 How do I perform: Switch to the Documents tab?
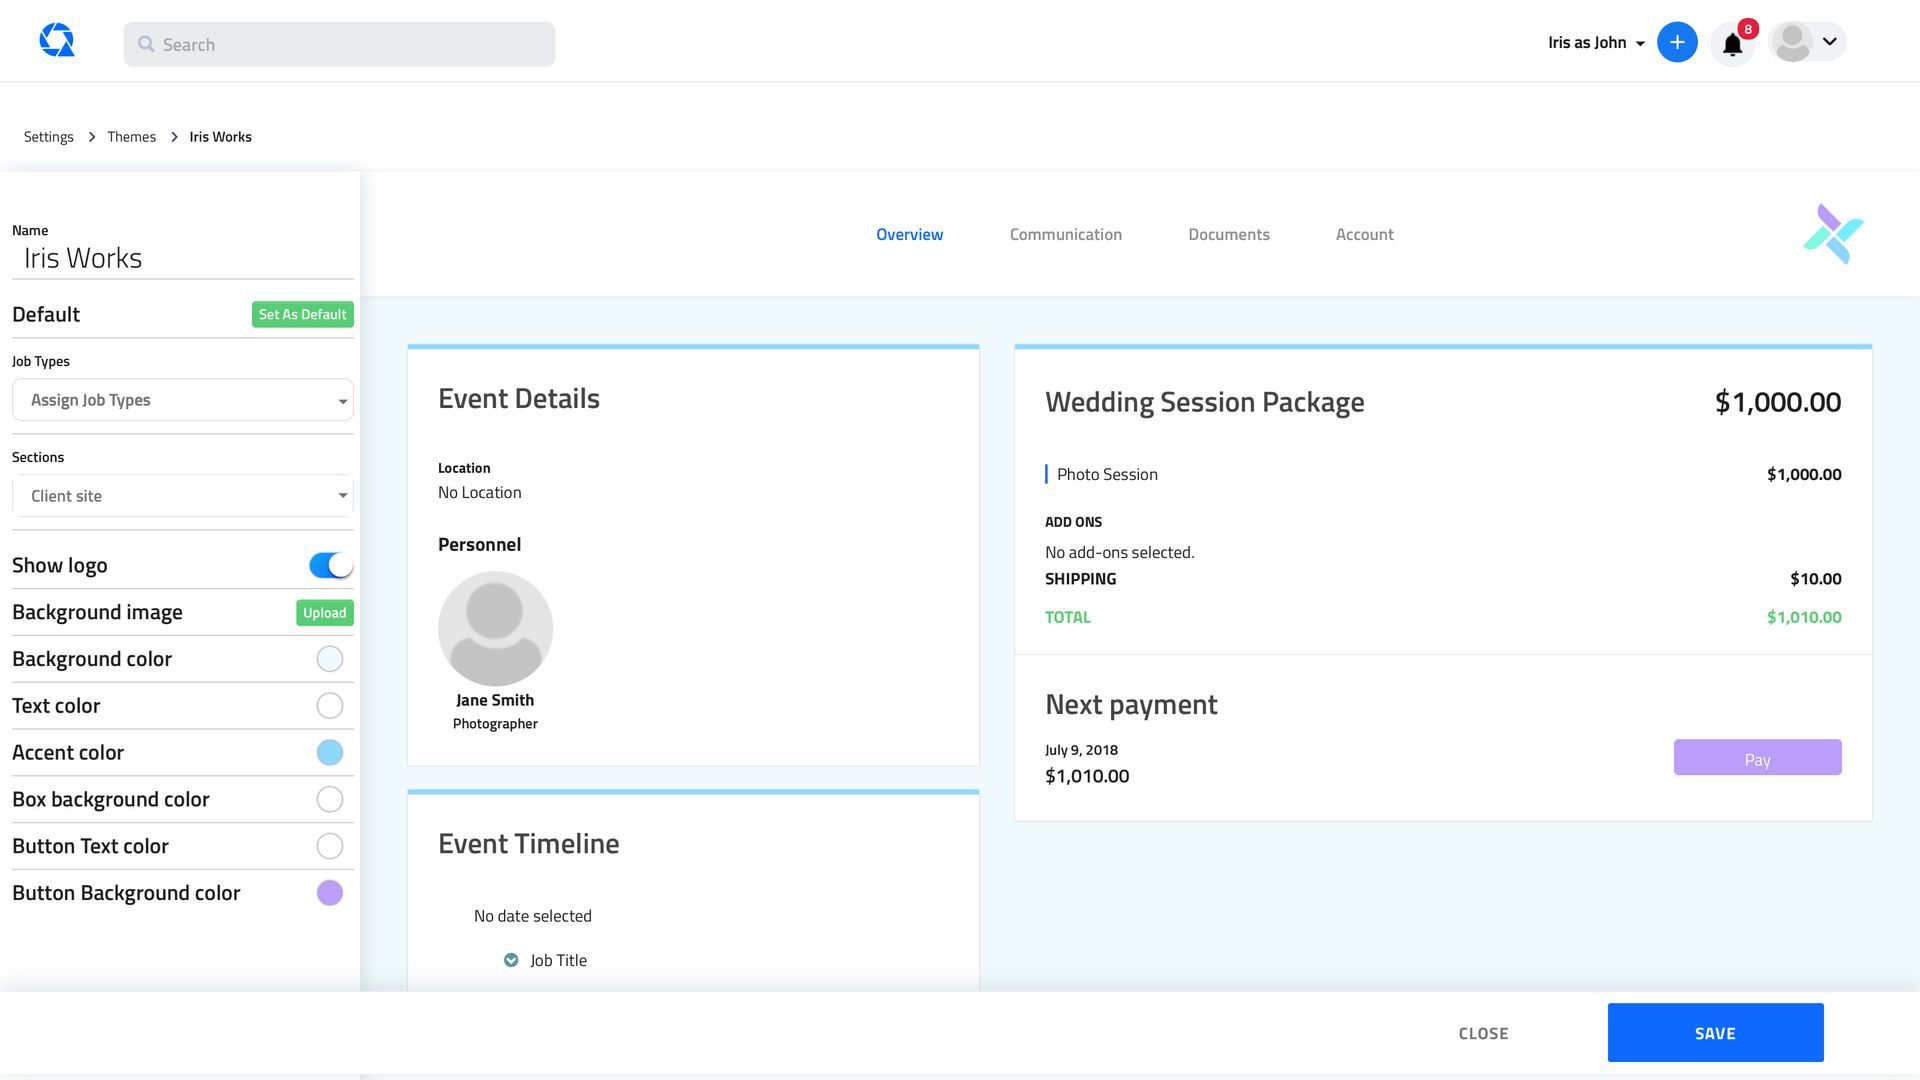click(1228, 234)
